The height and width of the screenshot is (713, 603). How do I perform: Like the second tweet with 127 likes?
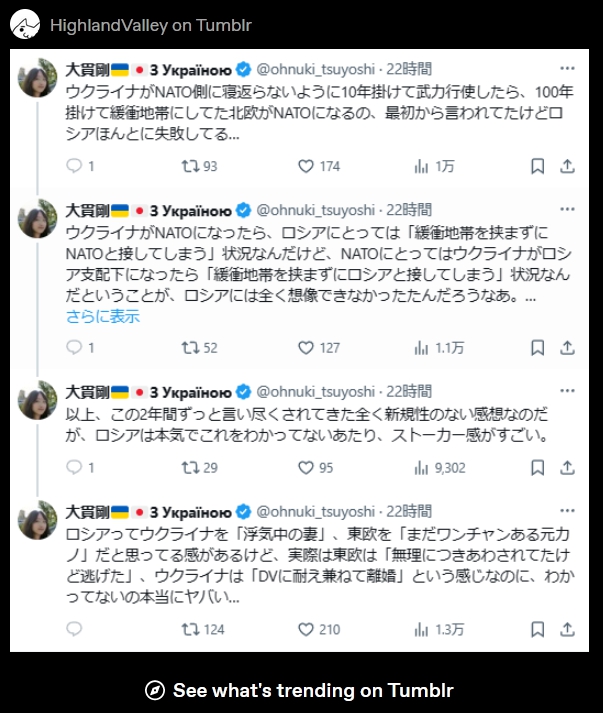pos(307,348)
